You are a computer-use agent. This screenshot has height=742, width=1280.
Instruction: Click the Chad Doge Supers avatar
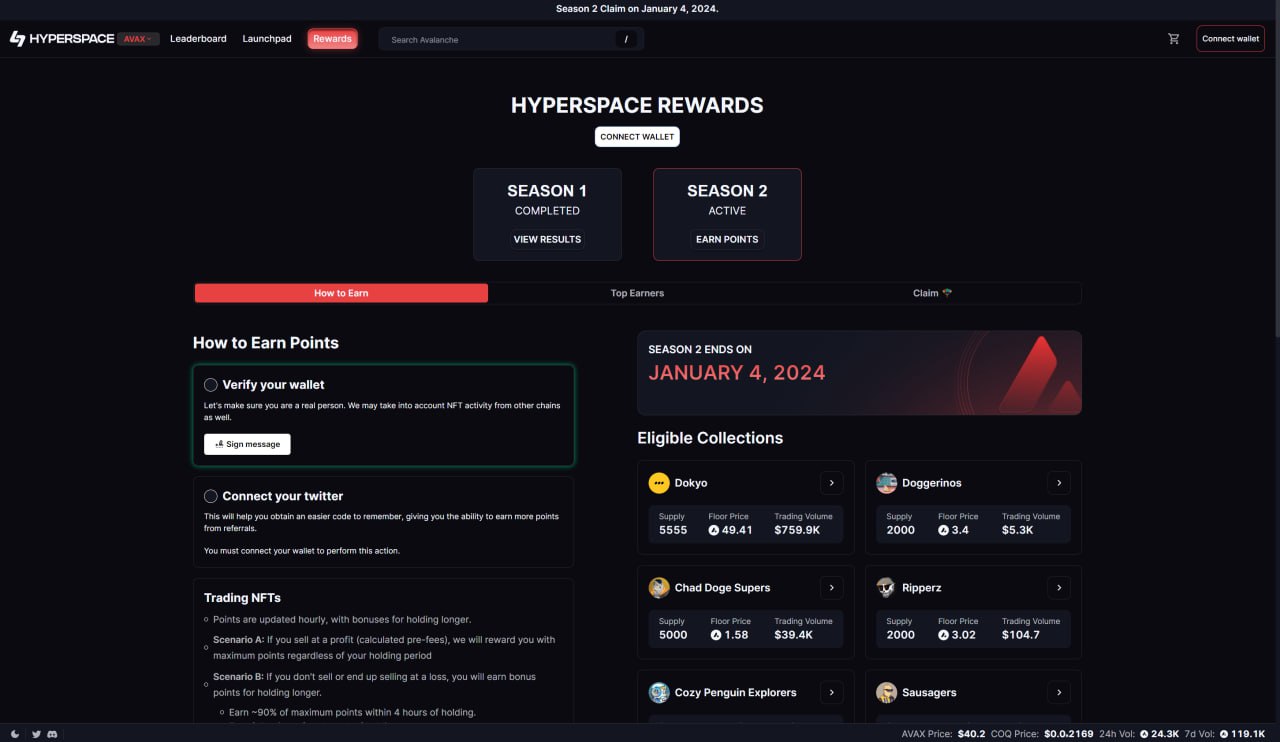[x=659, y=588]
